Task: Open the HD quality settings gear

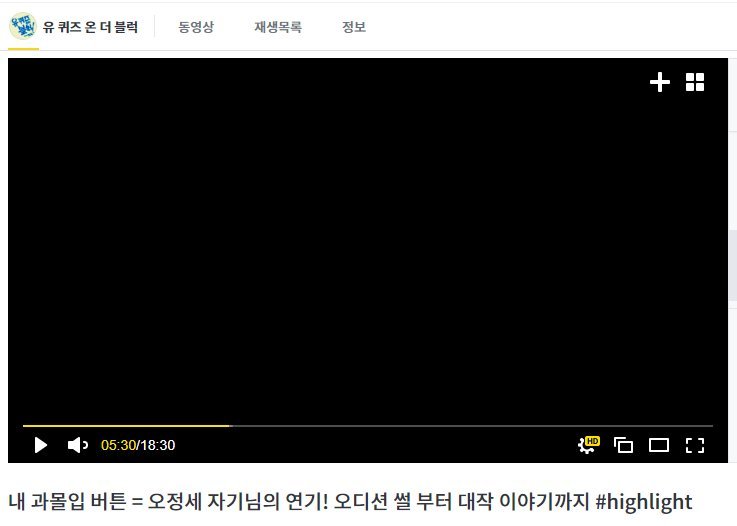Action: click(x=588, y=445)
